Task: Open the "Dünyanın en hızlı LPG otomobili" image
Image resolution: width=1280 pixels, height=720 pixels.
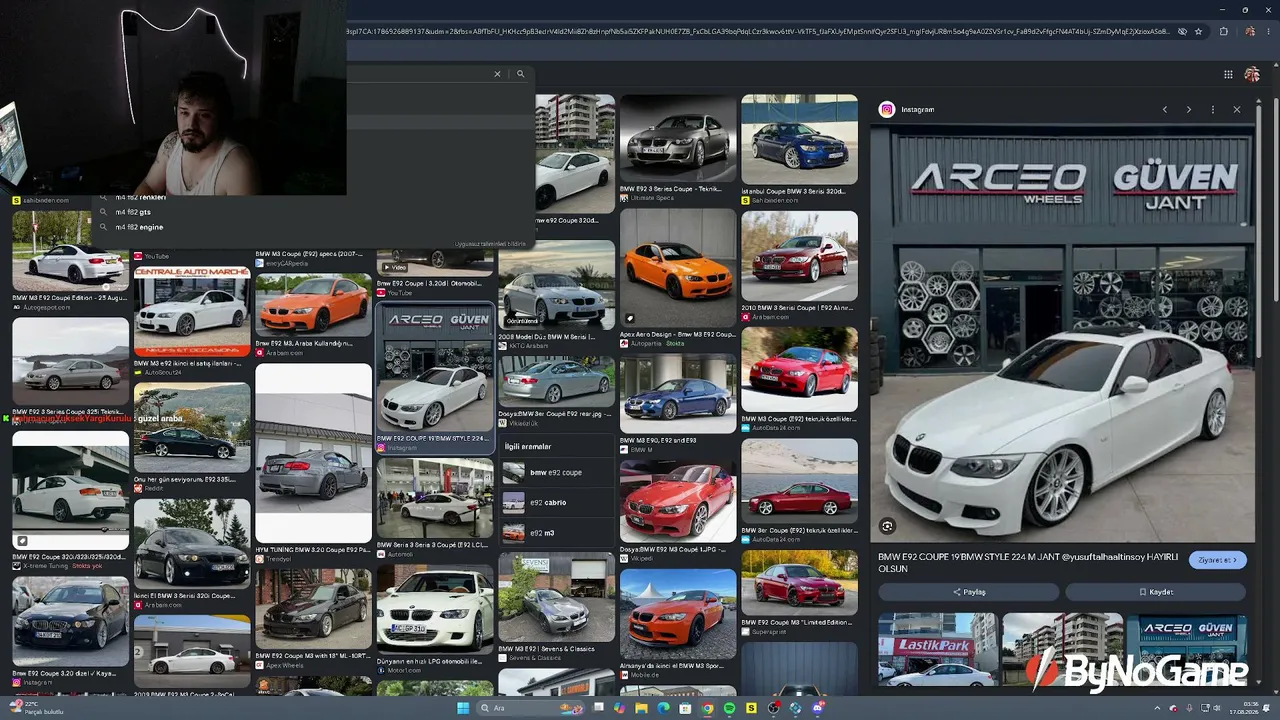Action: tap(434, 609)
